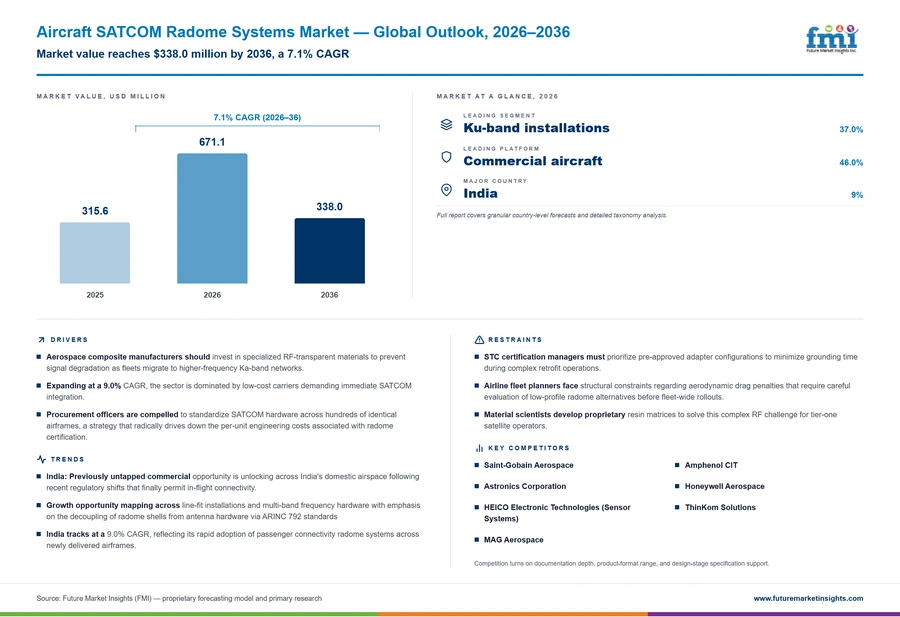Image resolution: width=900 pixels, height=617 pixels.
Task: Click the Market at a Glance, 2026 heading
Action: pyautogui.click(x=497, y=96)
